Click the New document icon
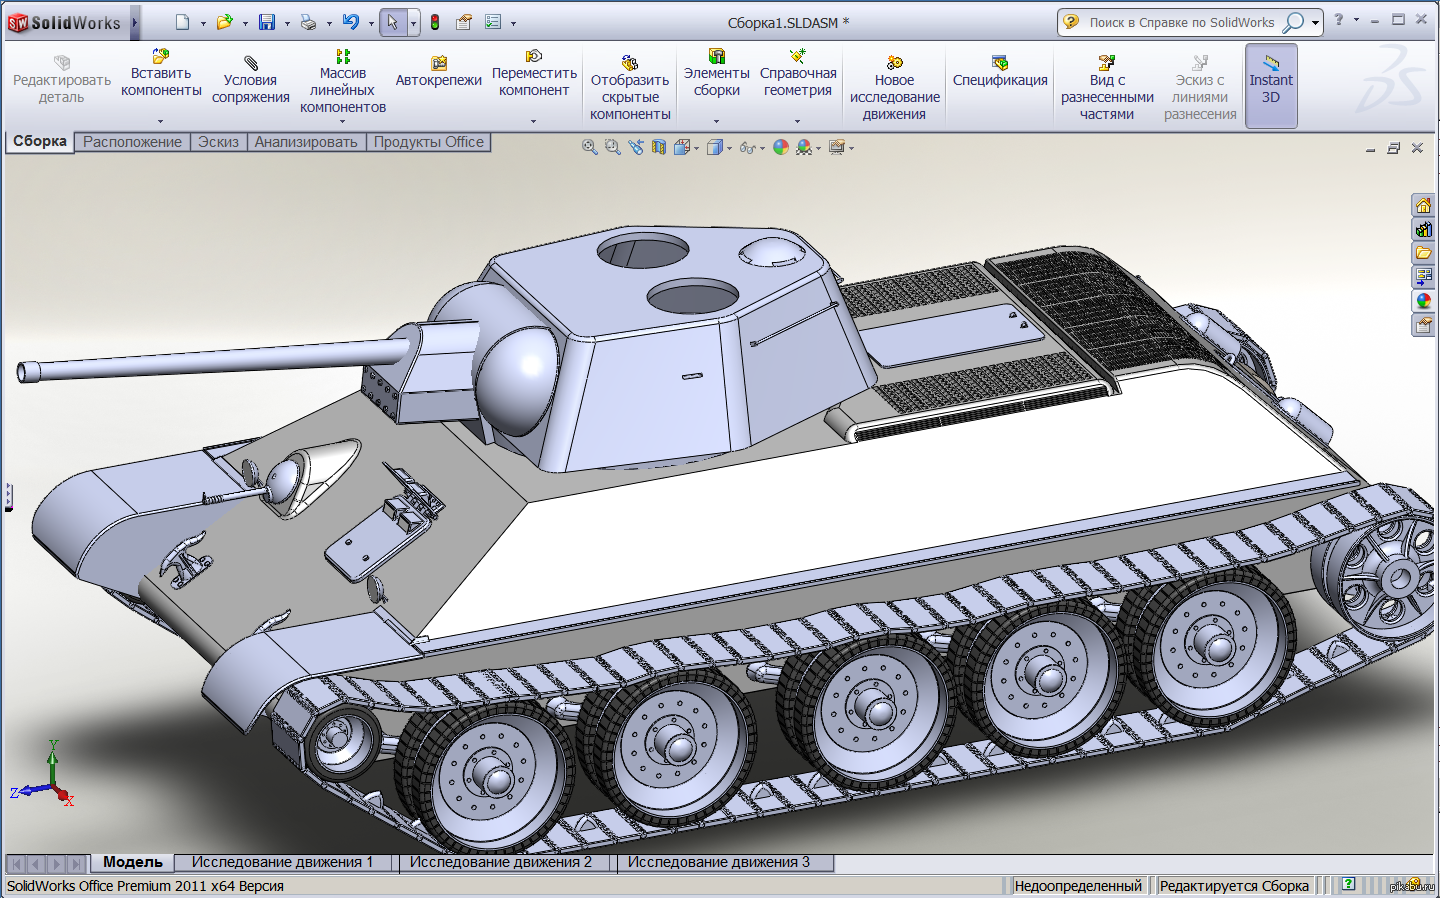The width and height of the screenshot is (1440, 898). coord(182,22)
